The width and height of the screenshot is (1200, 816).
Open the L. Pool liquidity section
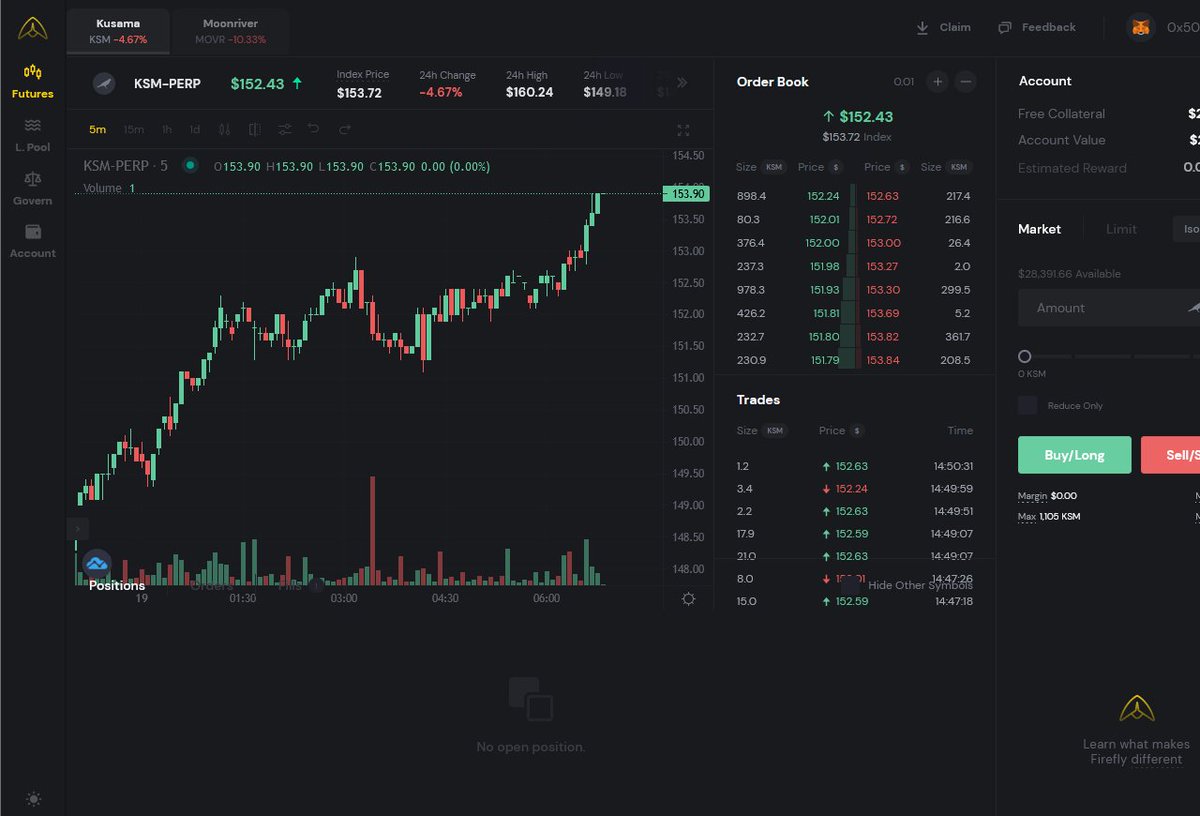pyautogui.click(x=33, y=134)
